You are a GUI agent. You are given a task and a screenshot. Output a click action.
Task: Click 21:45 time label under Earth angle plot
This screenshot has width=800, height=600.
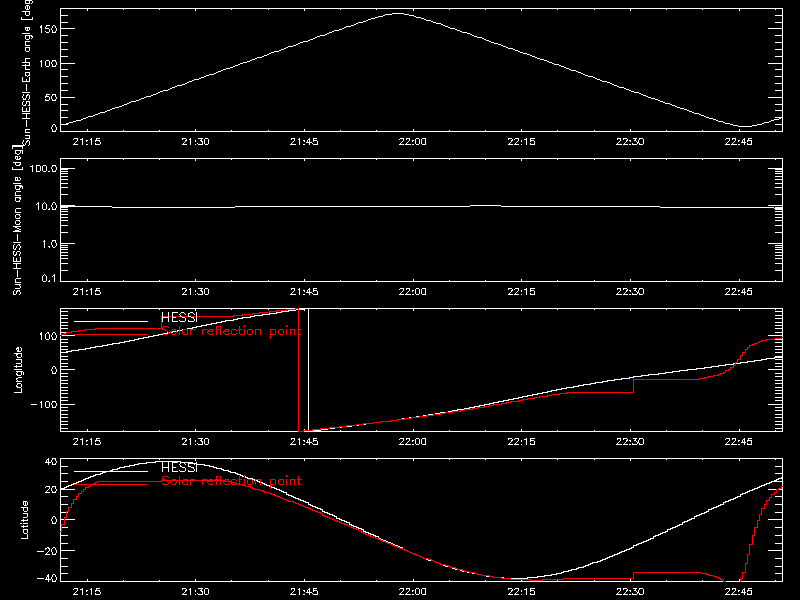pos(304,141)
